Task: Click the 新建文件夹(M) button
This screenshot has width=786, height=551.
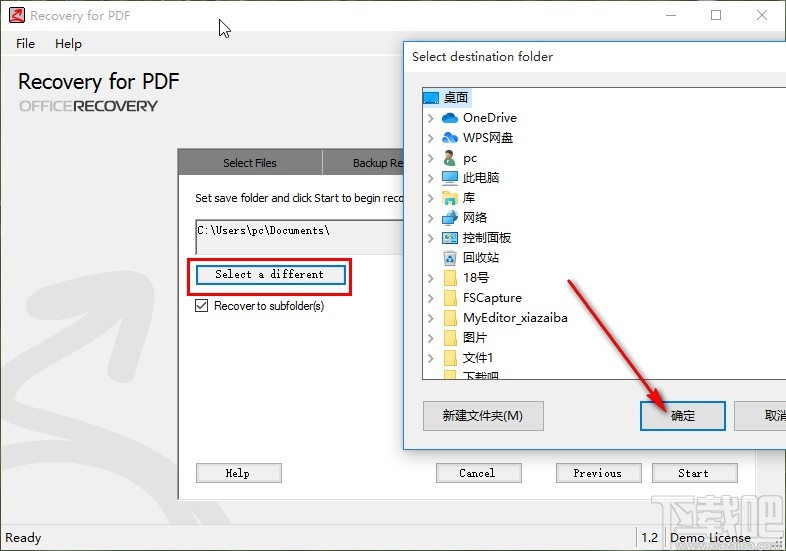Action: 483,416
